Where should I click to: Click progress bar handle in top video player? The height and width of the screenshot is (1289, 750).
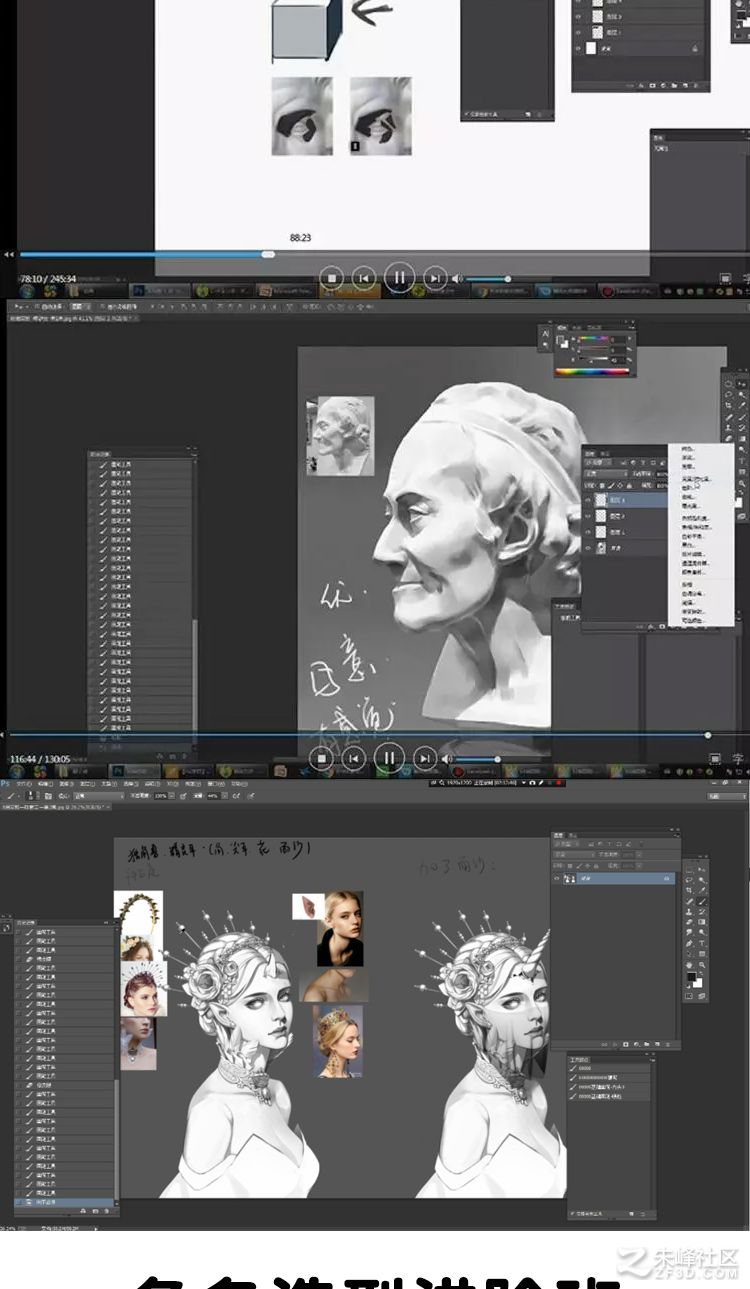[x=268, y=254]
